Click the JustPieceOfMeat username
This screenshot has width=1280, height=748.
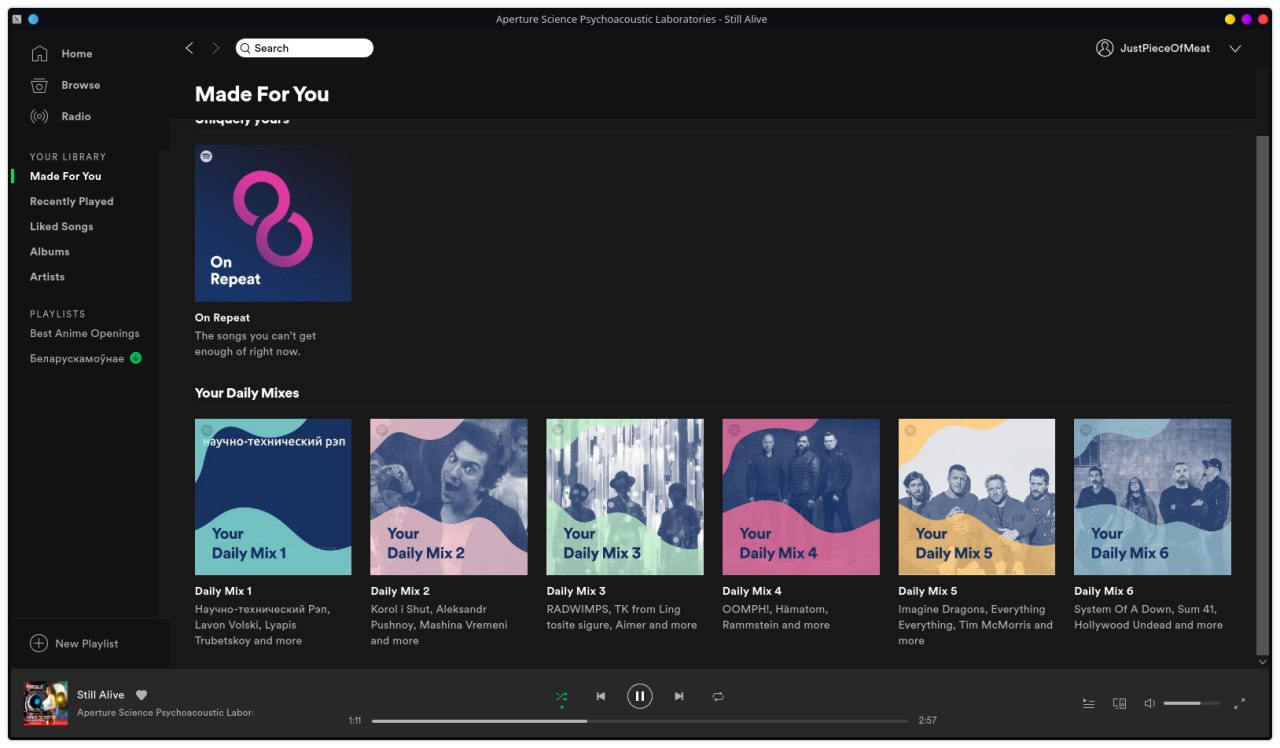[x=1165, y=48]
